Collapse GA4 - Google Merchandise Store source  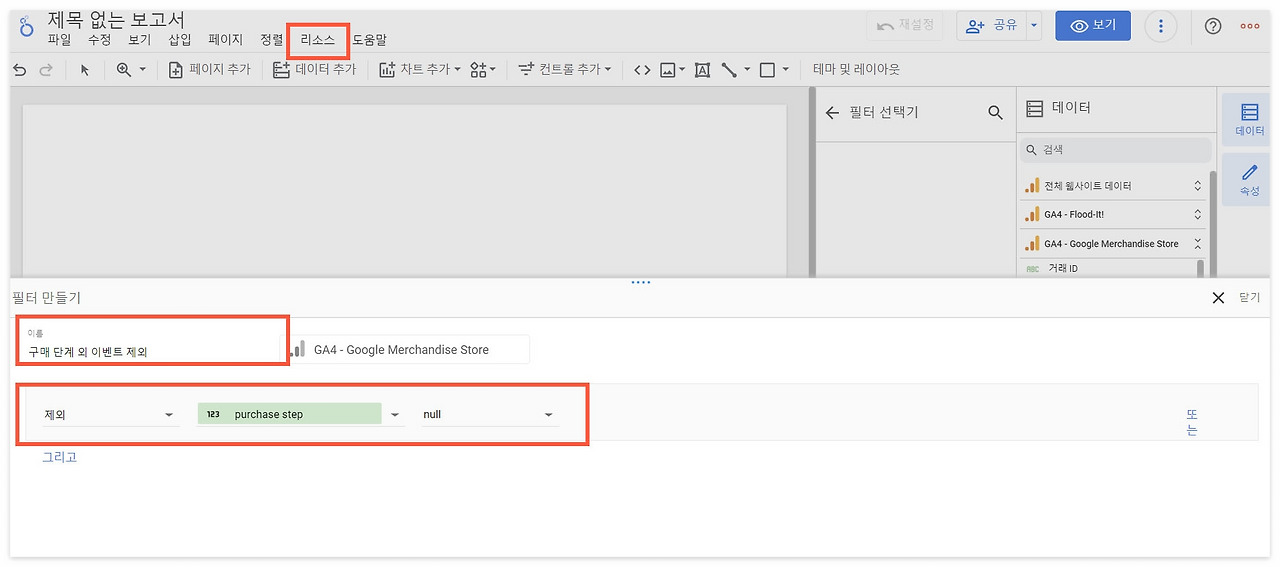[1198, 243]
